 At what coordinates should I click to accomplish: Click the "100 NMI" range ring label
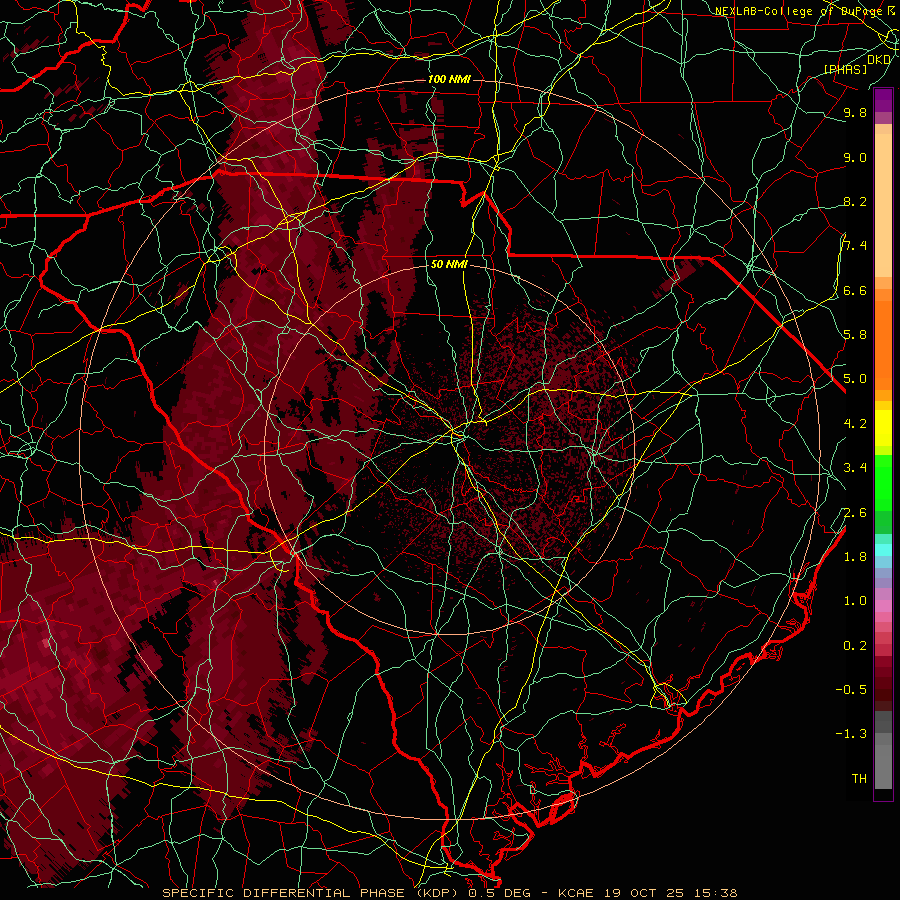point(449,79)
